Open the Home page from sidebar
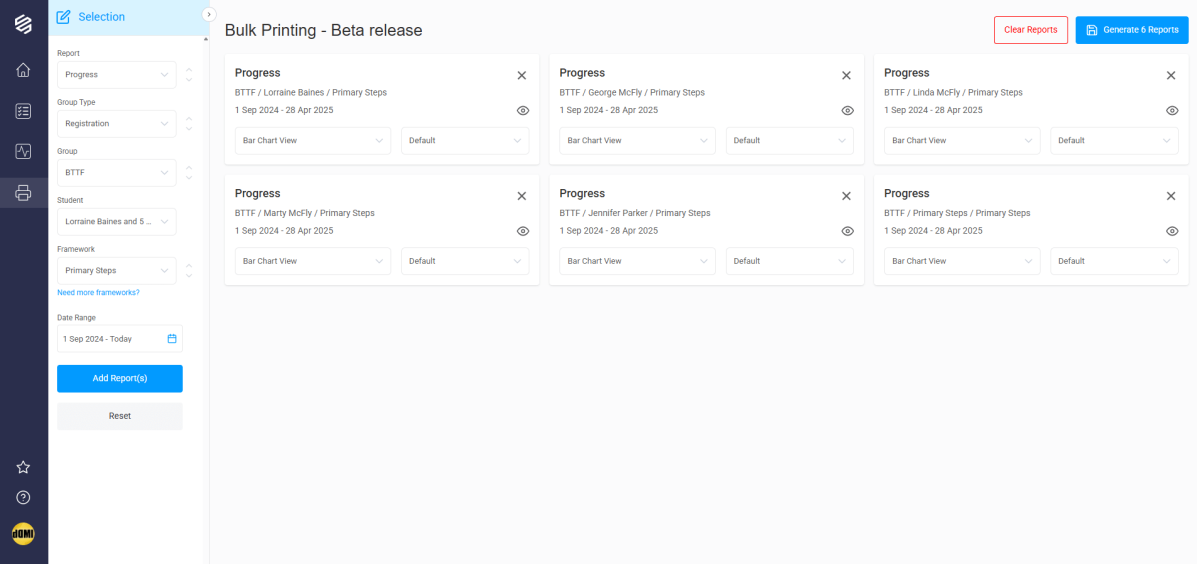 (23, 70)
